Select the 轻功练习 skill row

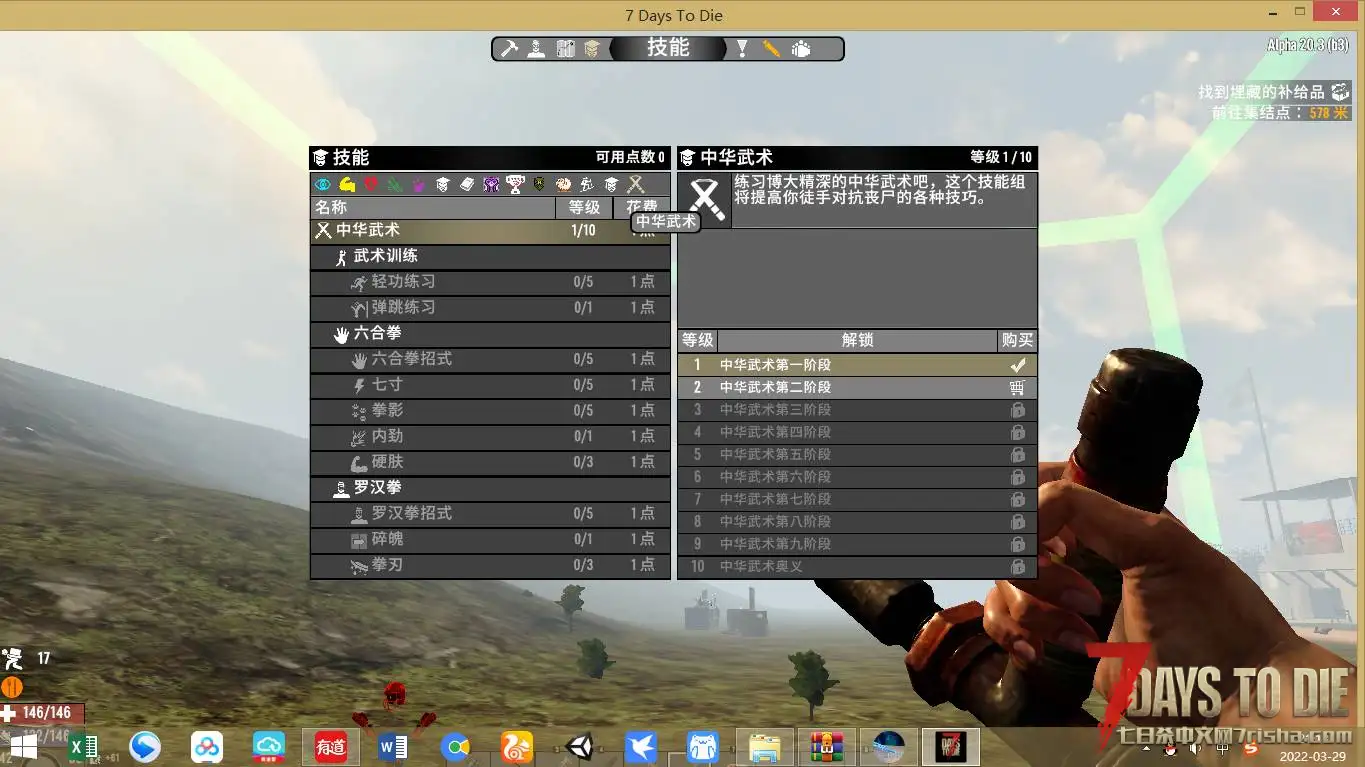[x=490, y=282]
